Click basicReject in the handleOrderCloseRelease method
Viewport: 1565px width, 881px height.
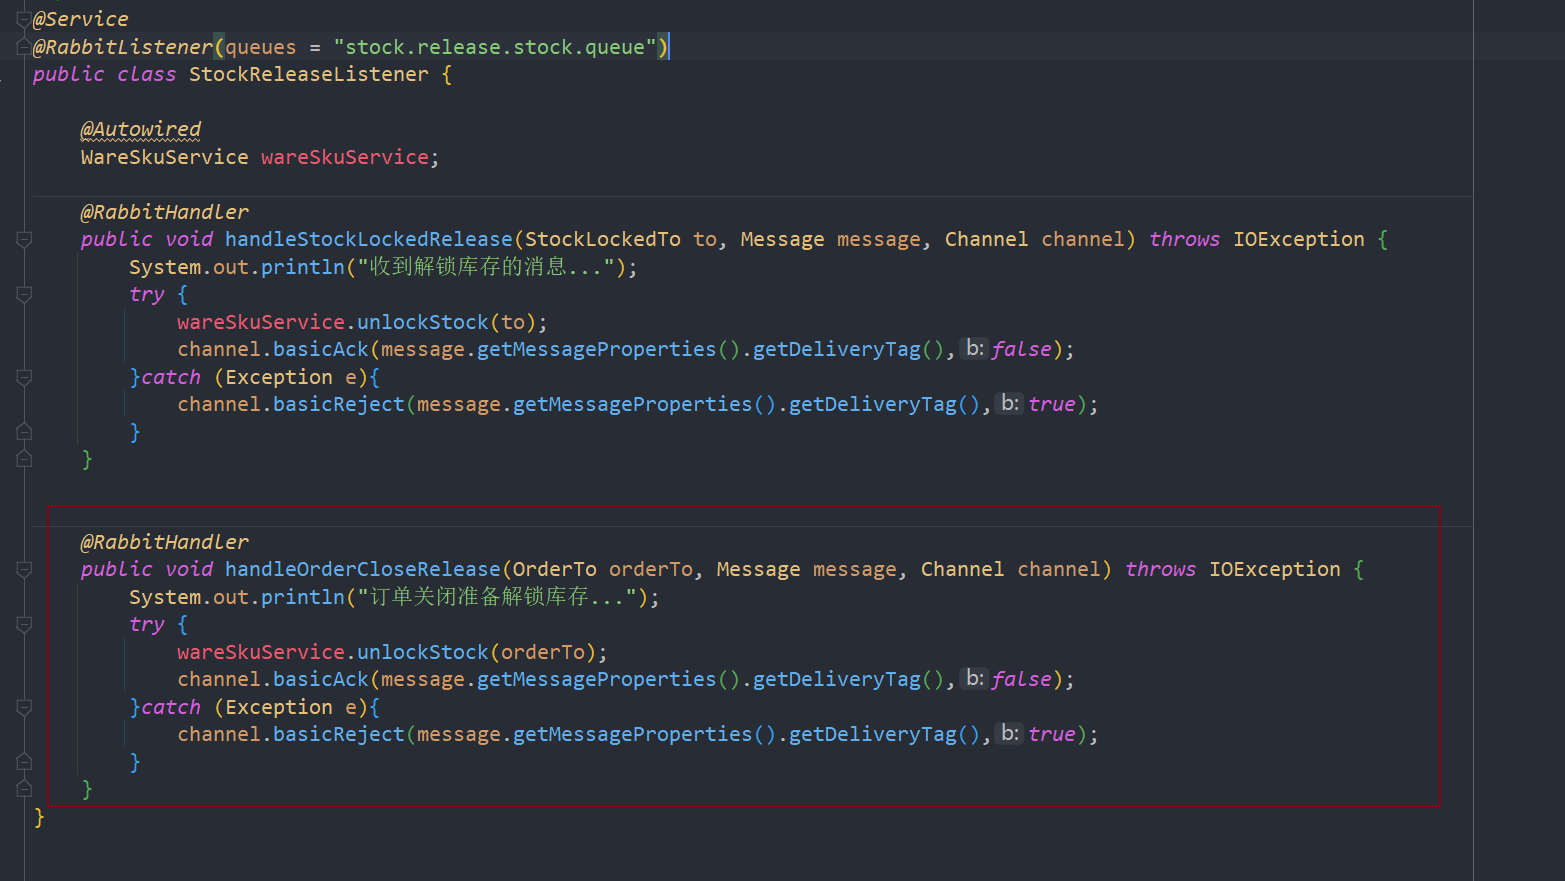(338, 734)
